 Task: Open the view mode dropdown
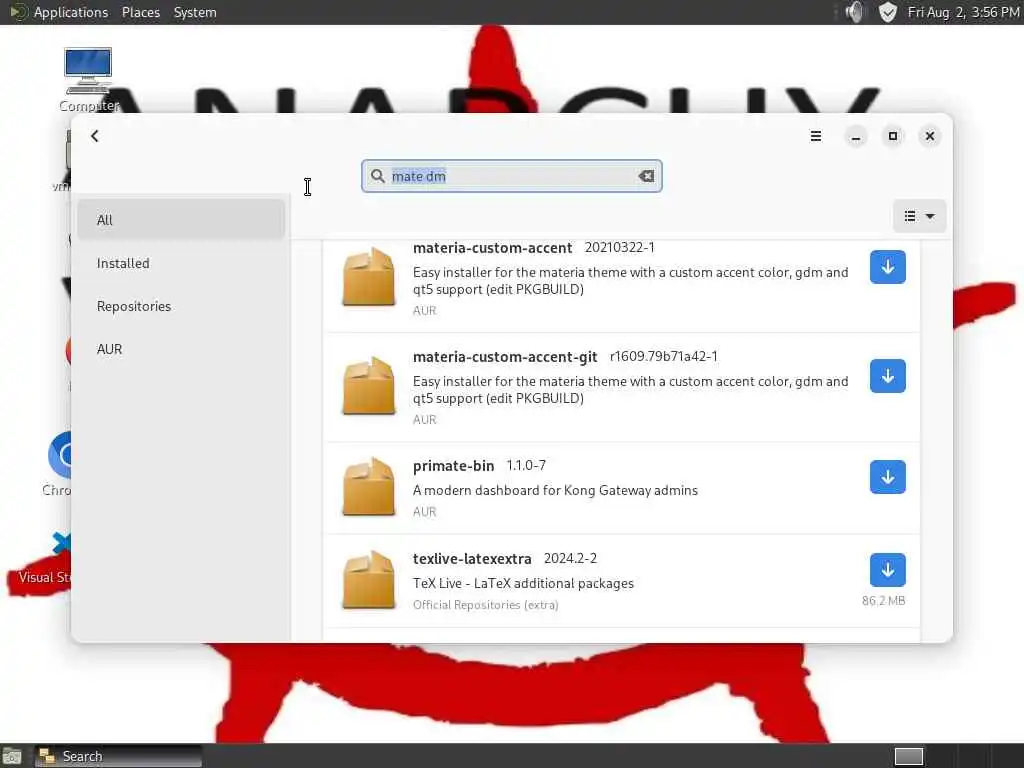coord(919,216)
